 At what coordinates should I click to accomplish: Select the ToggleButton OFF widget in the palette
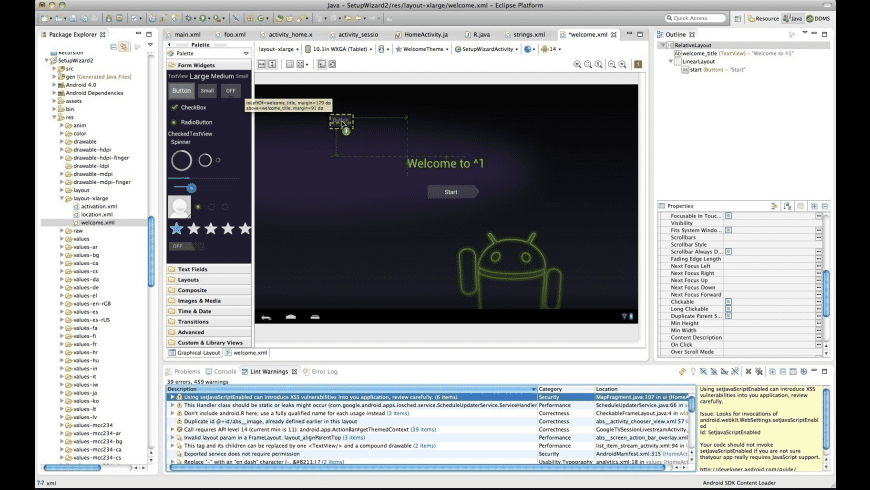[x=230, y=91]
